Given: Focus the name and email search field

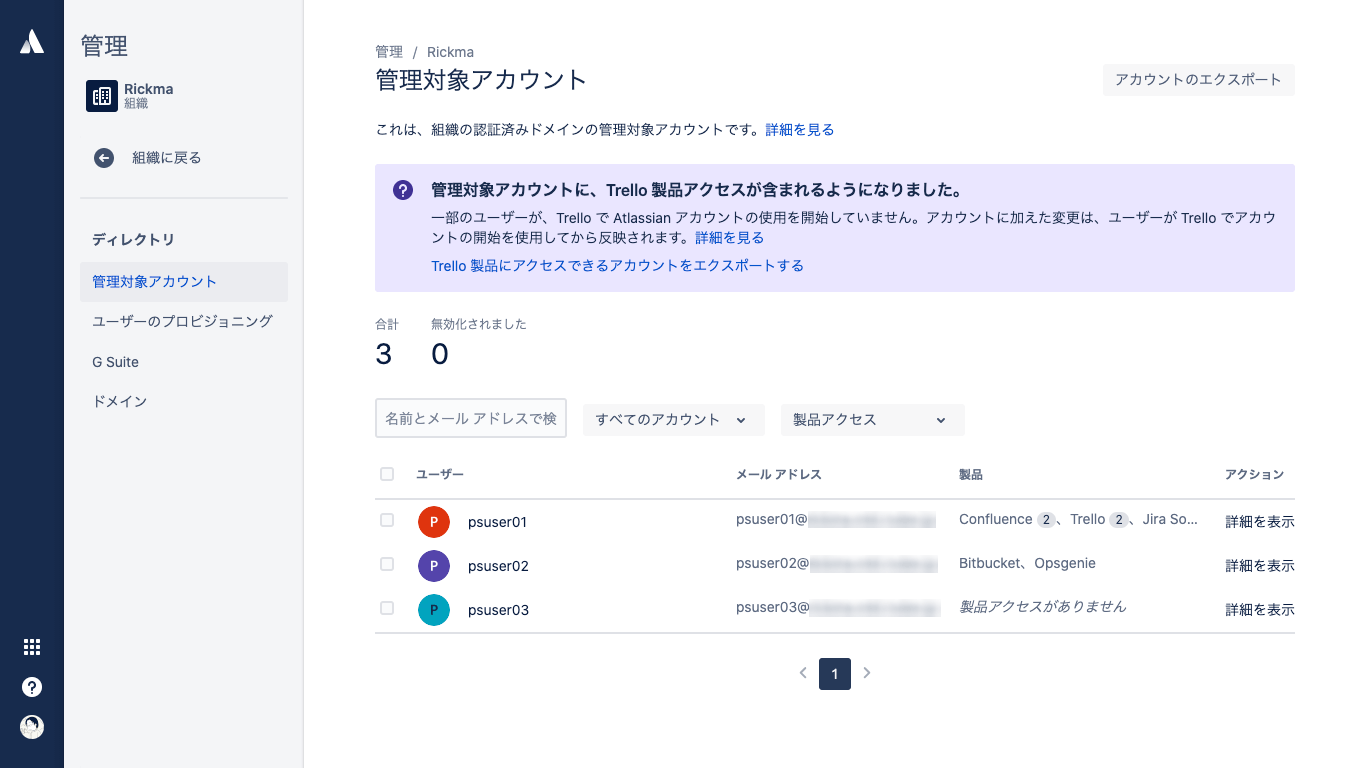Looking at the screenshot, I should (471, 419).
